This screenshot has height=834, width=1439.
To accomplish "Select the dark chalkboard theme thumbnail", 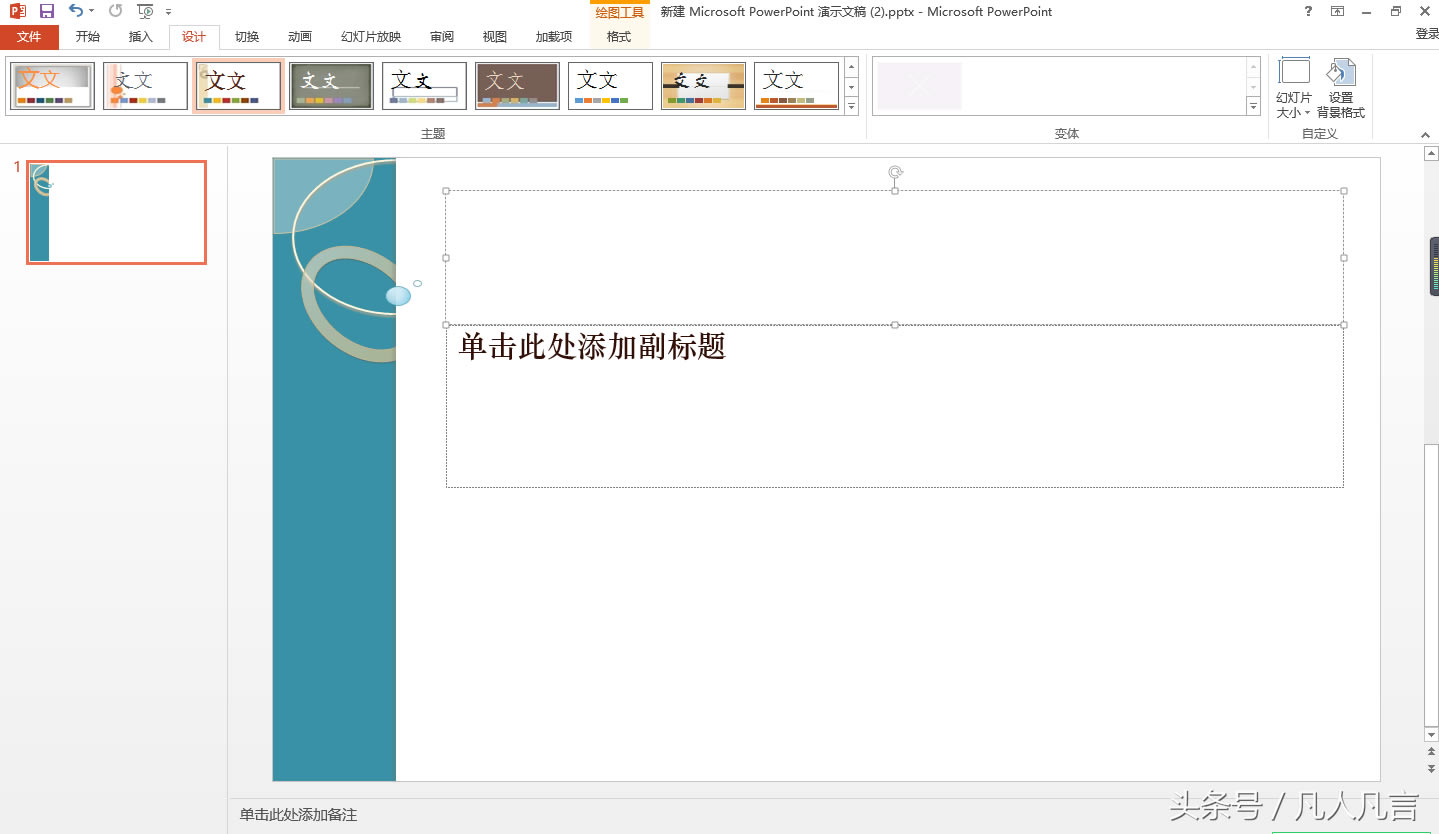I will pyautogui.click(x=330, y=85).
